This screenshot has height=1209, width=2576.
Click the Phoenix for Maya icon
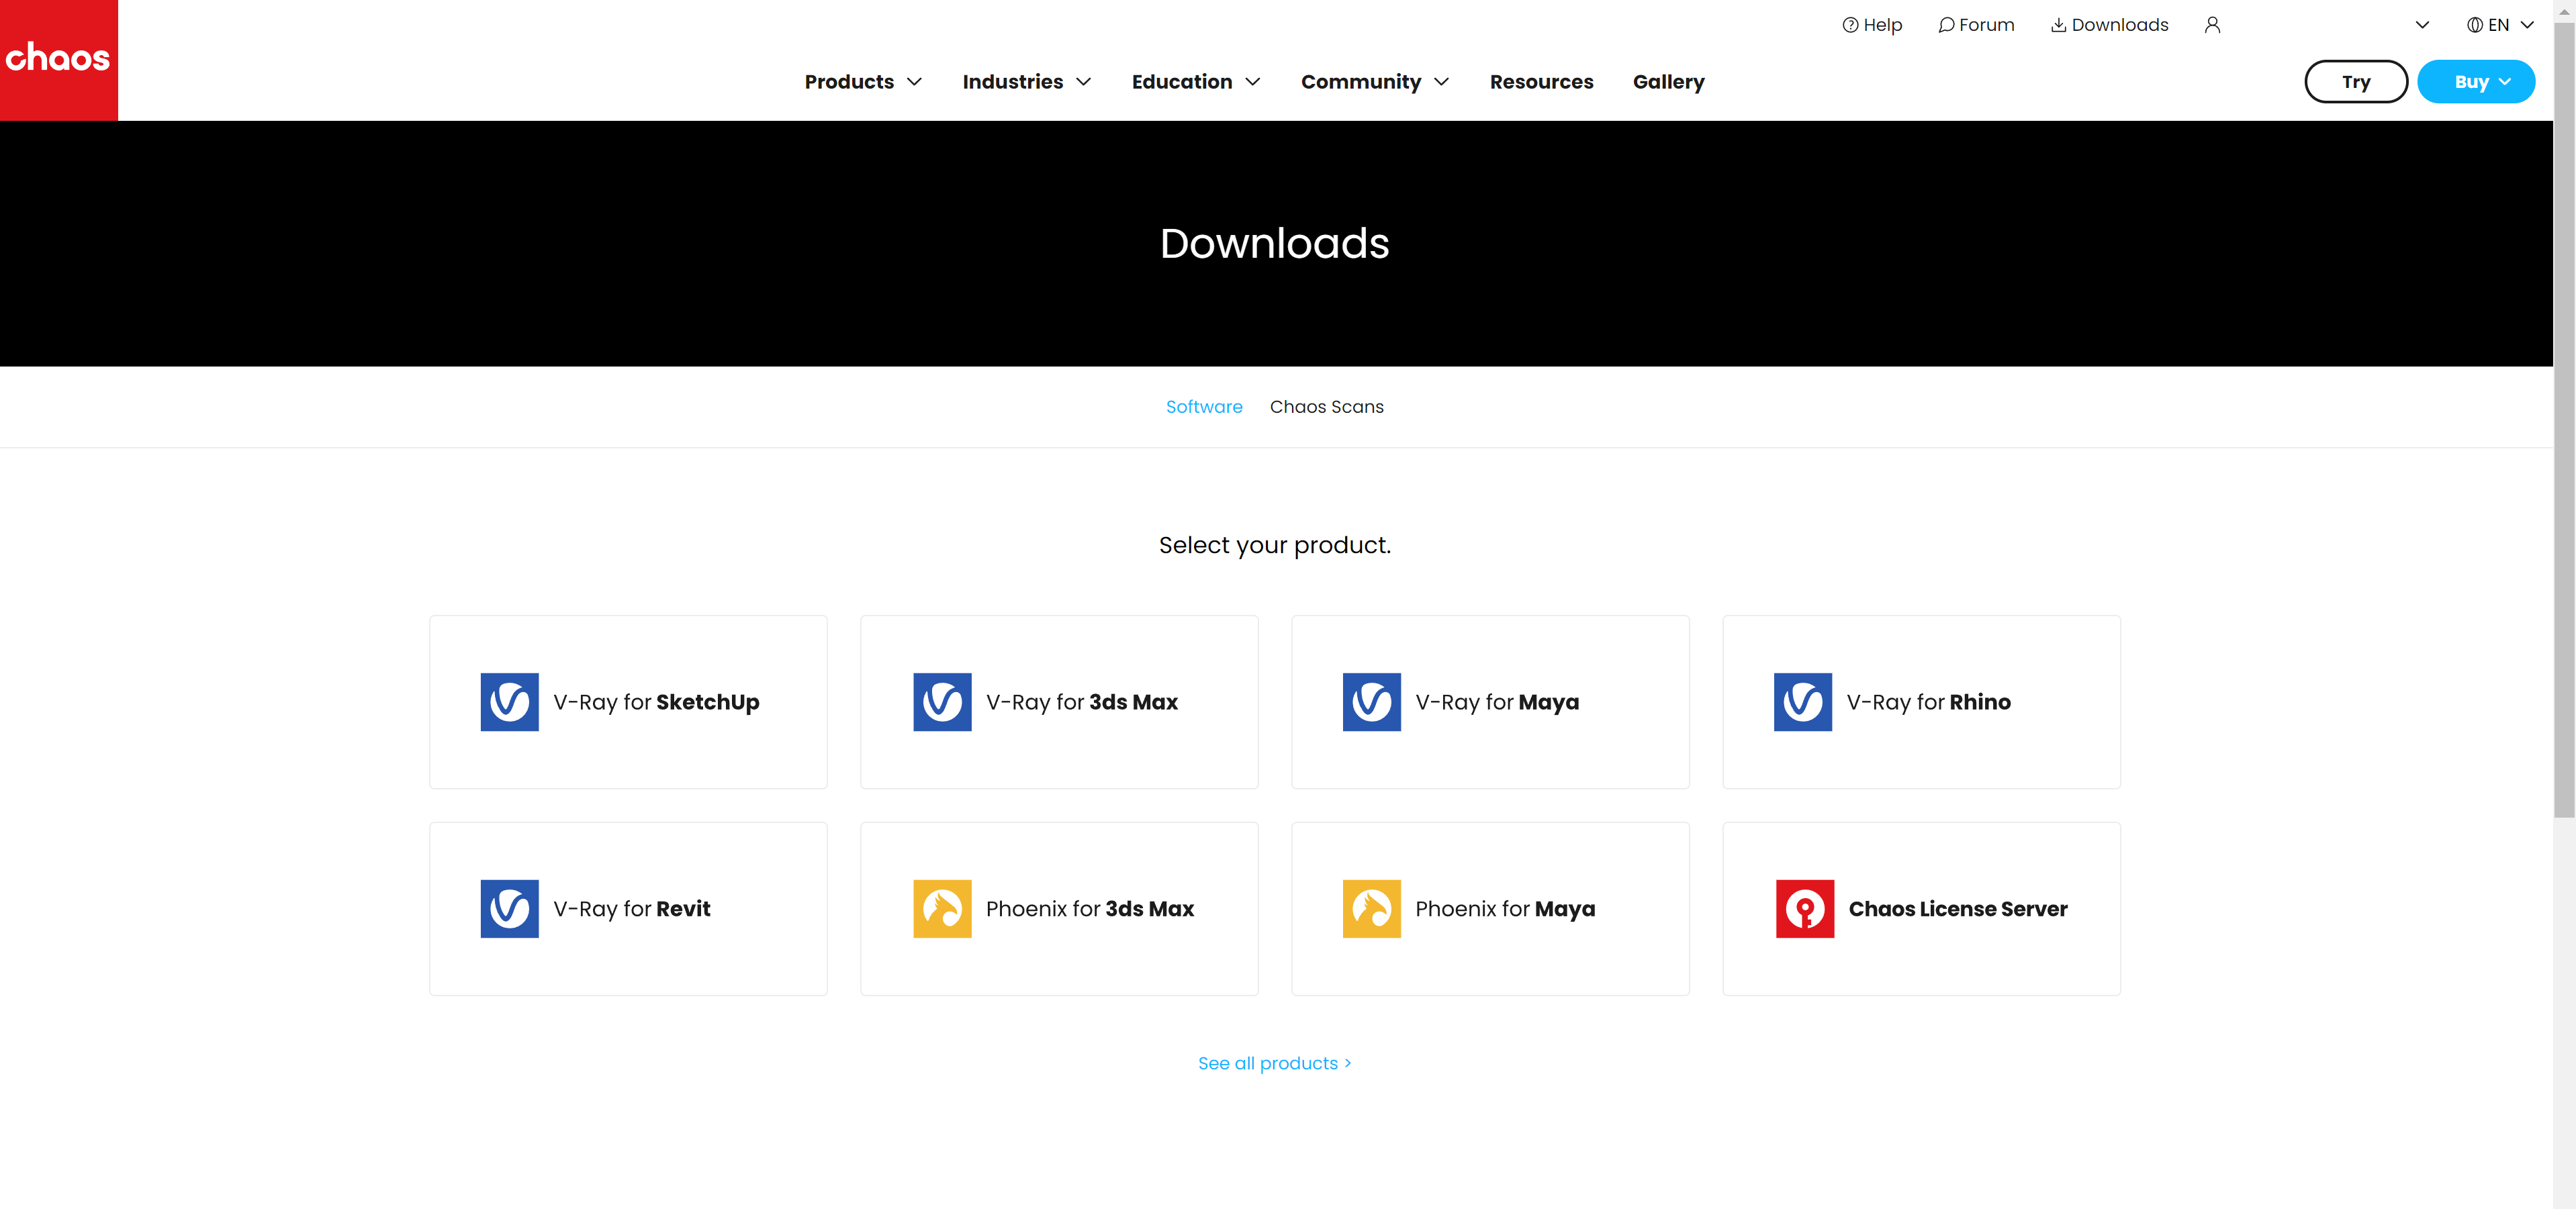pyautogui.click(x=1371, y=908)
